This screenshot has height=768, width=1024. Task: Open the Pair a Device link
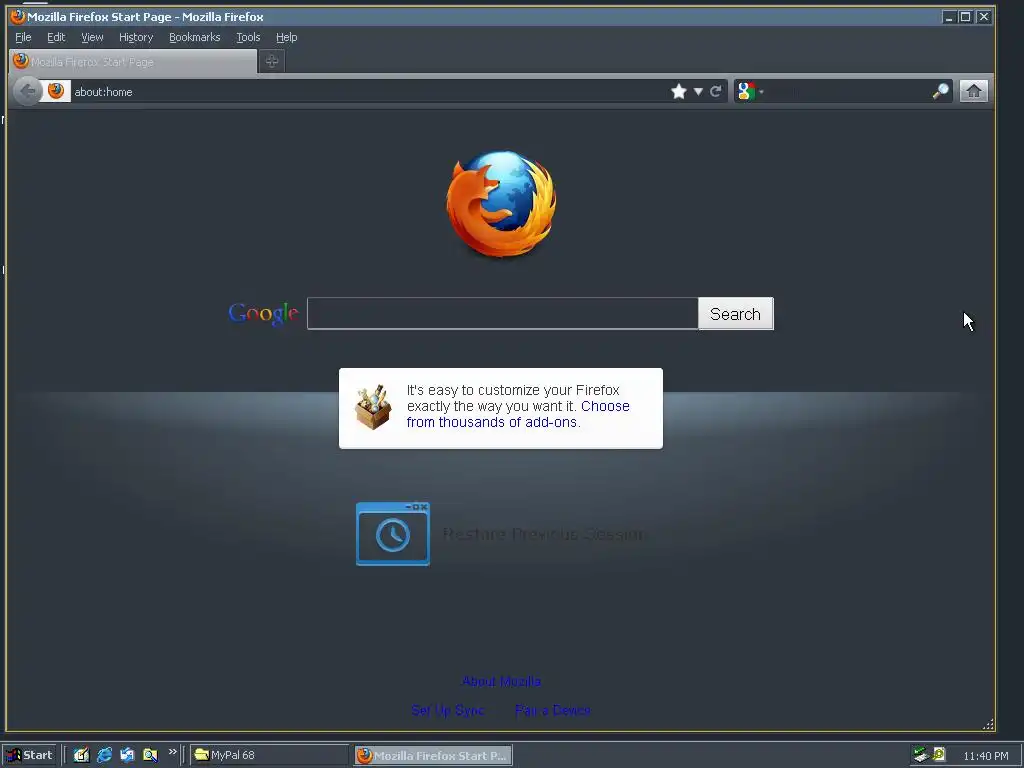coord(552,710)
